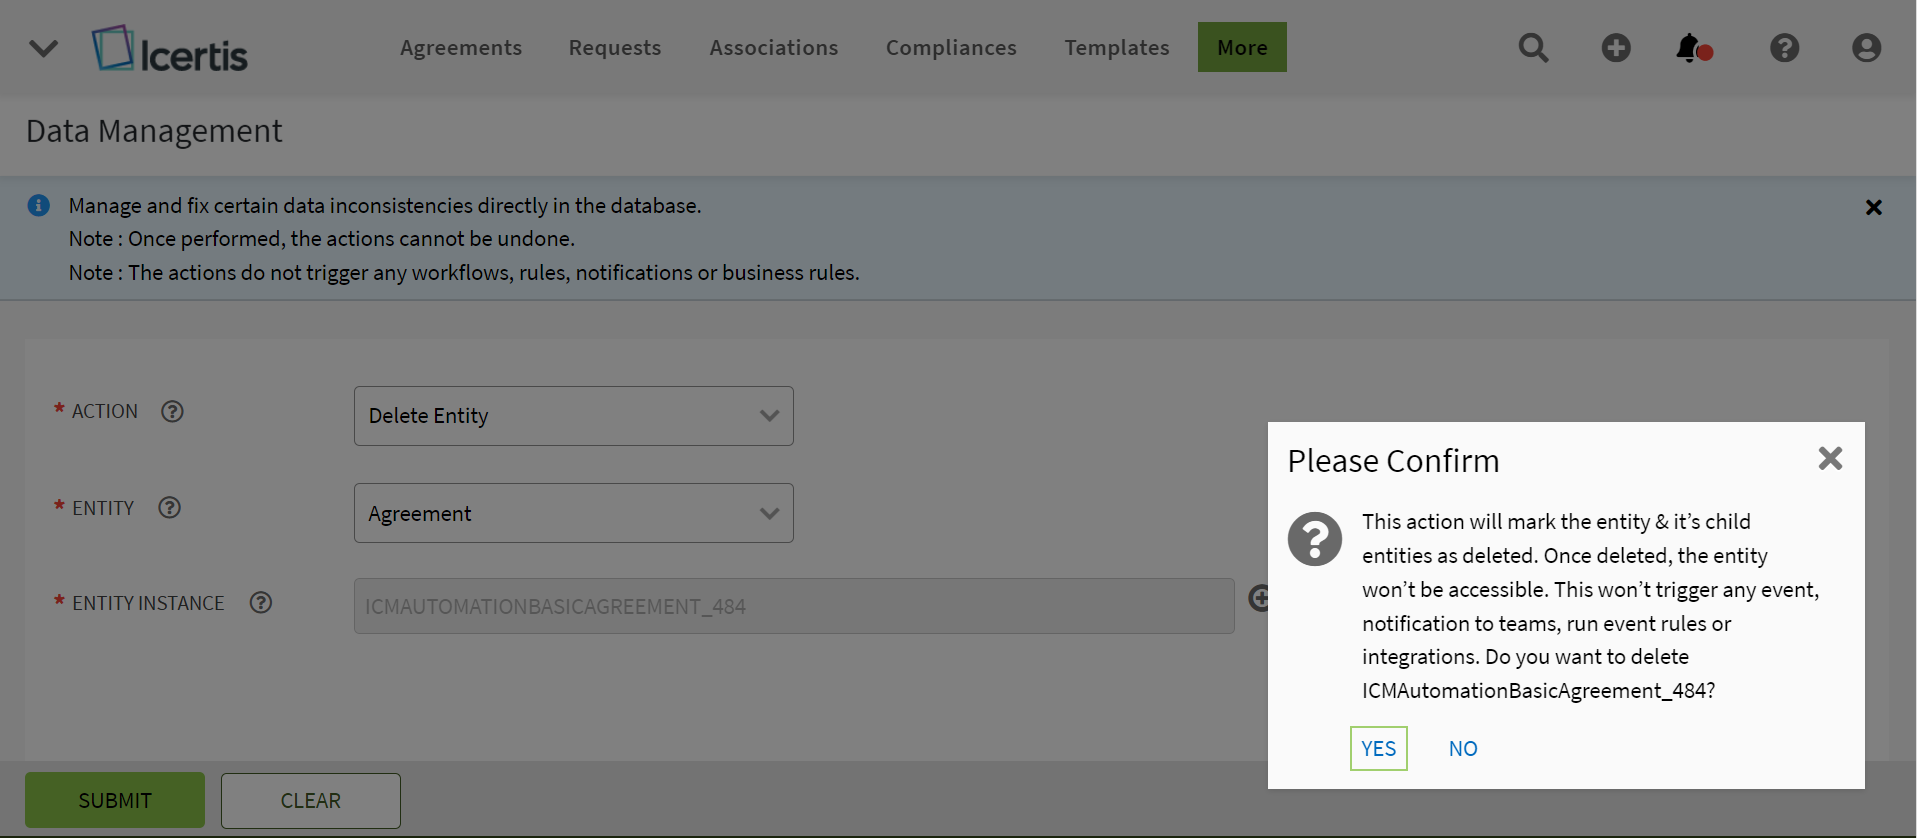The width and height of the screenshot is (1917, 838).
Task: Open the More menu
Action: click(x=1242, y=48)
